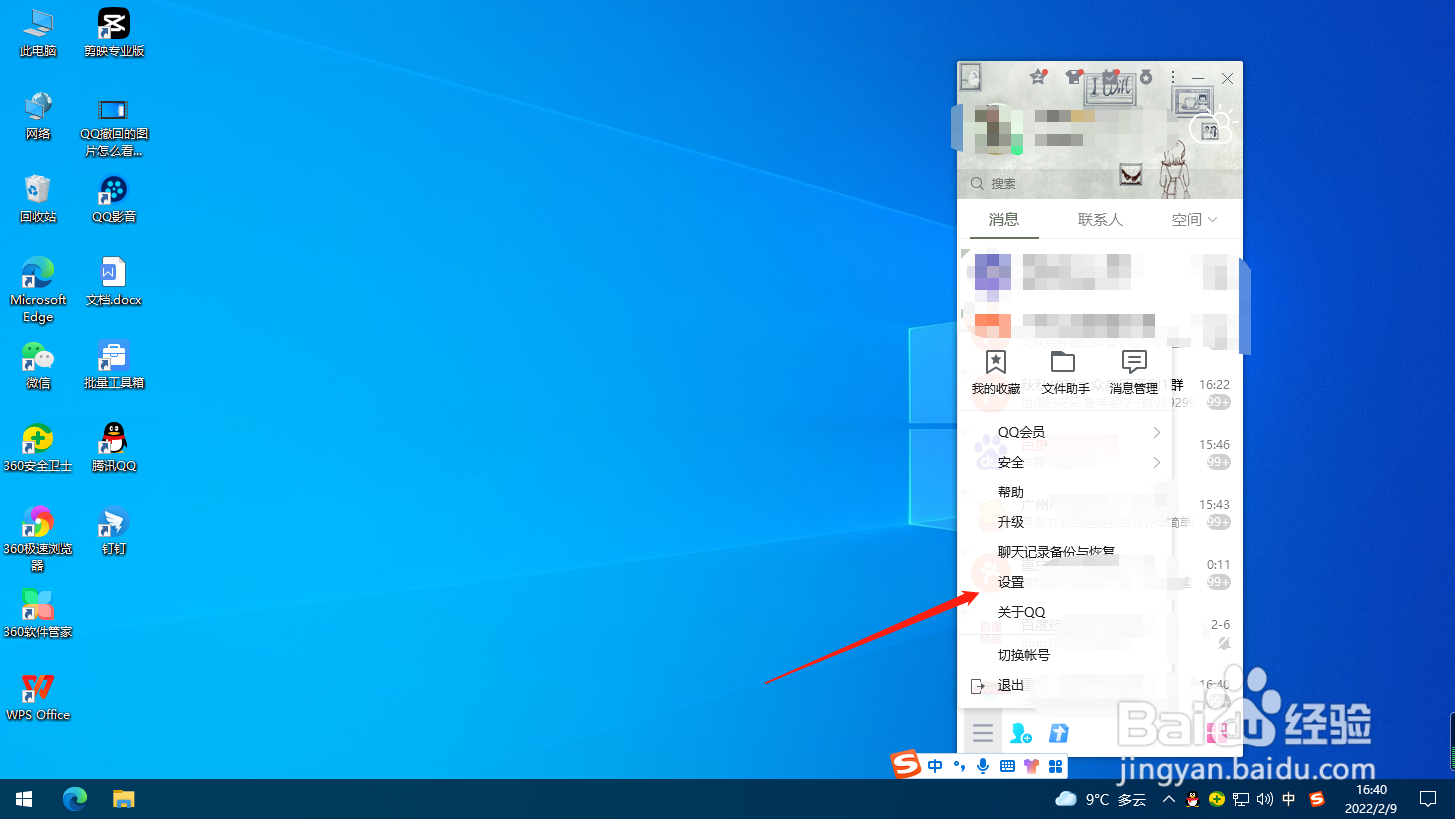Select the 批量工具箱 desktop icon
The image size is (1455, 819).
pyautogui.click(x=114, y=365)
